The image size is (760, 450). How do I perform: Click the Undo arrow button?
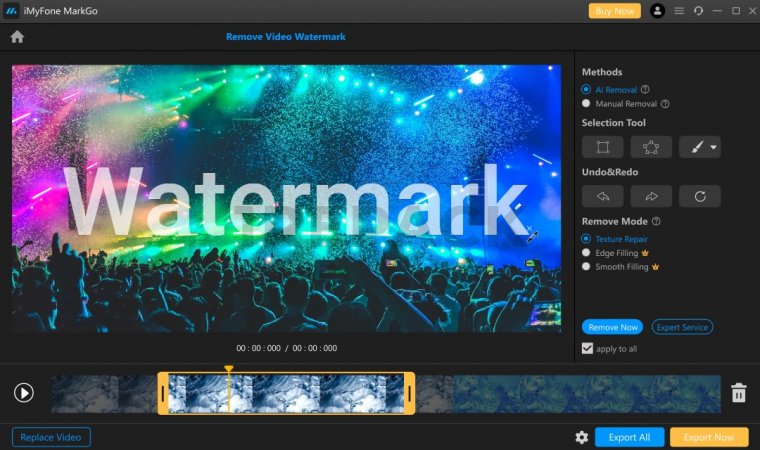click(x=603, y=196)
